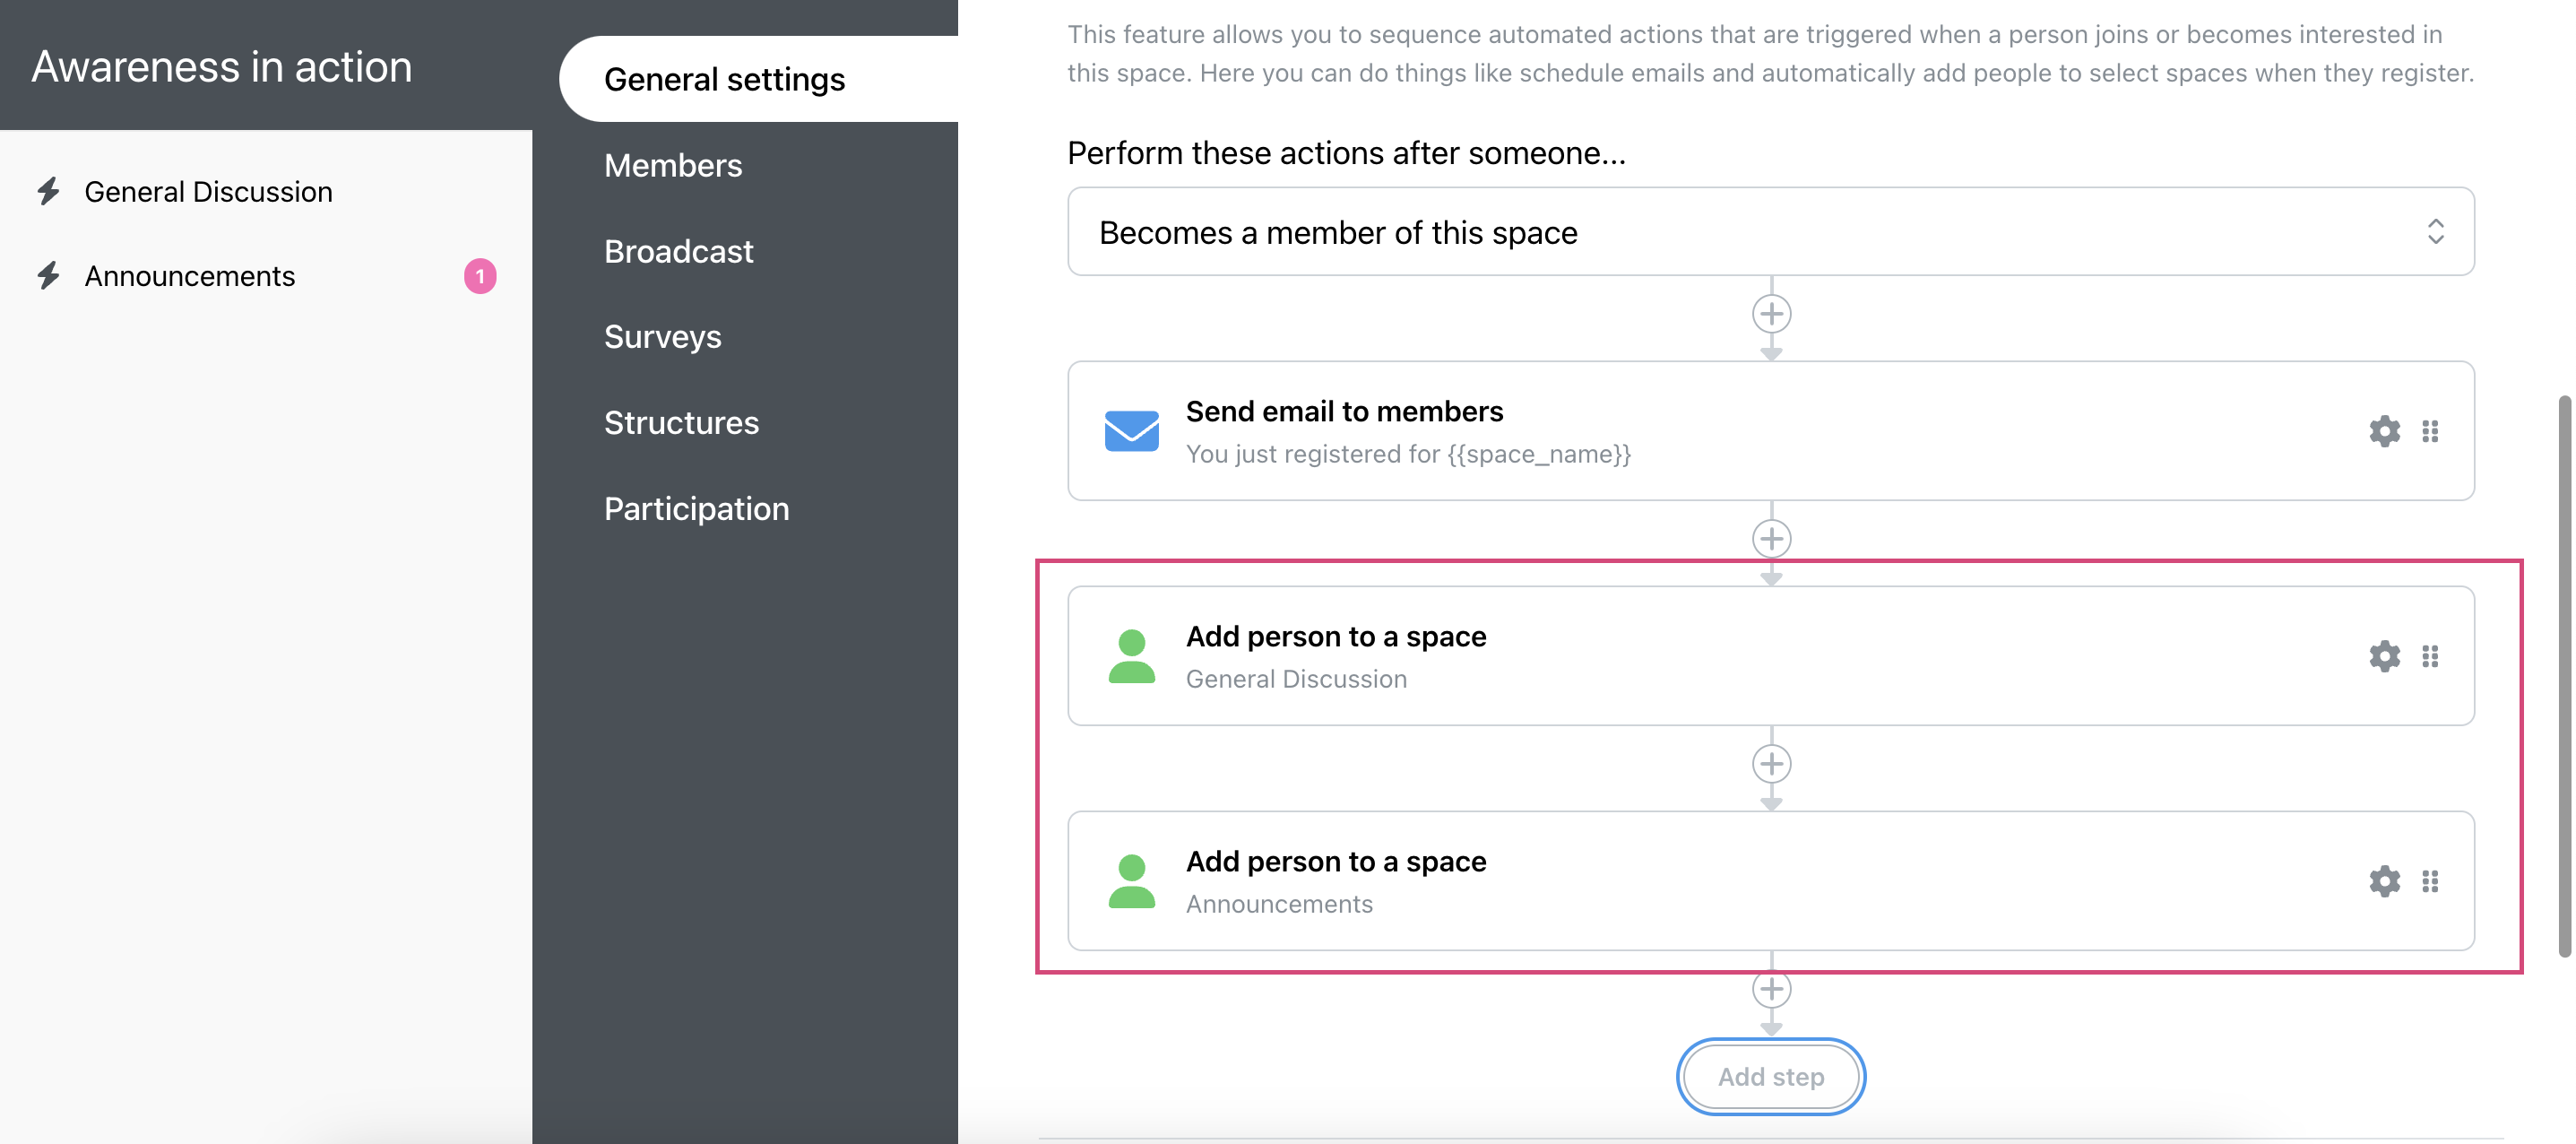Click General Discussion subtitle in step card
This screenshot has height=1144, width=2576.
[1296, 679]
